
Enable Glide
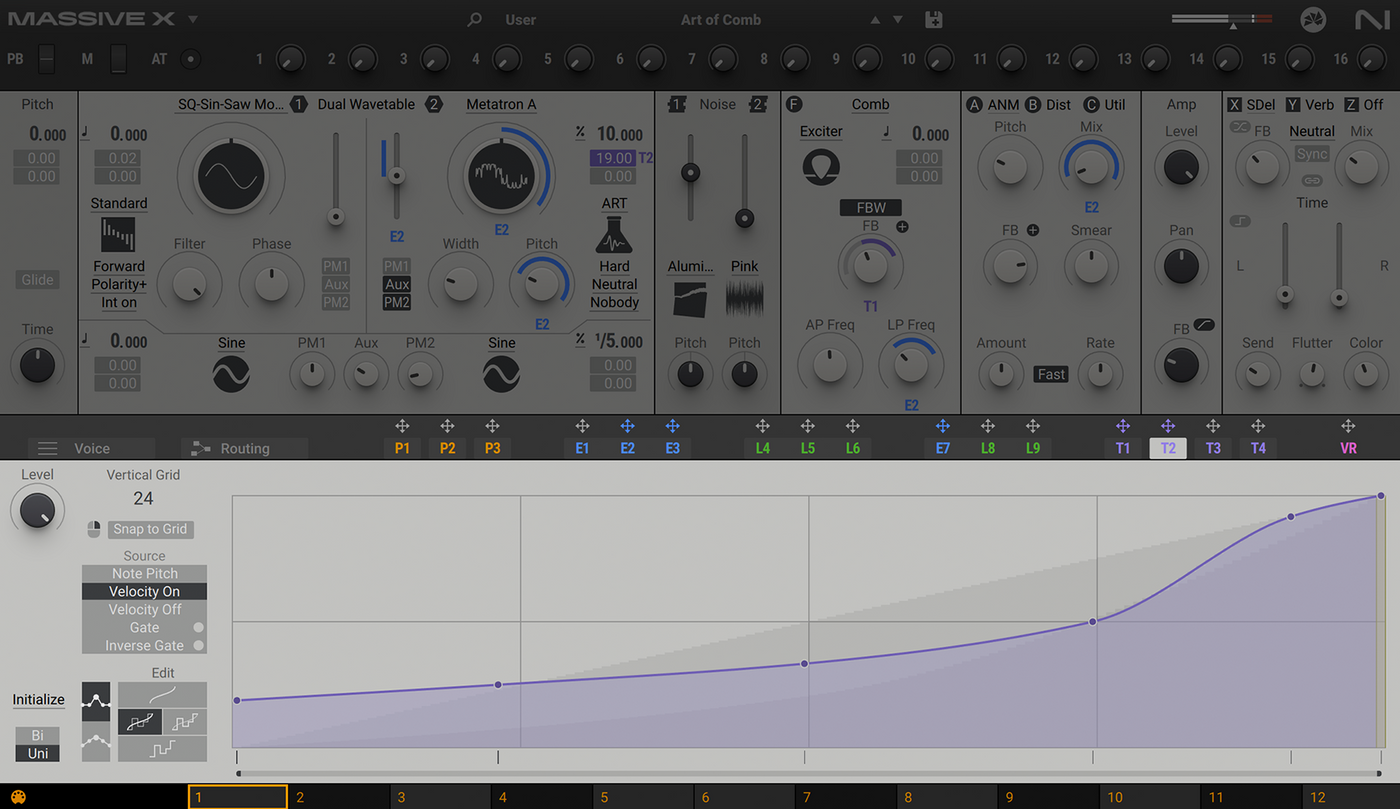click(x=38, y=280)
